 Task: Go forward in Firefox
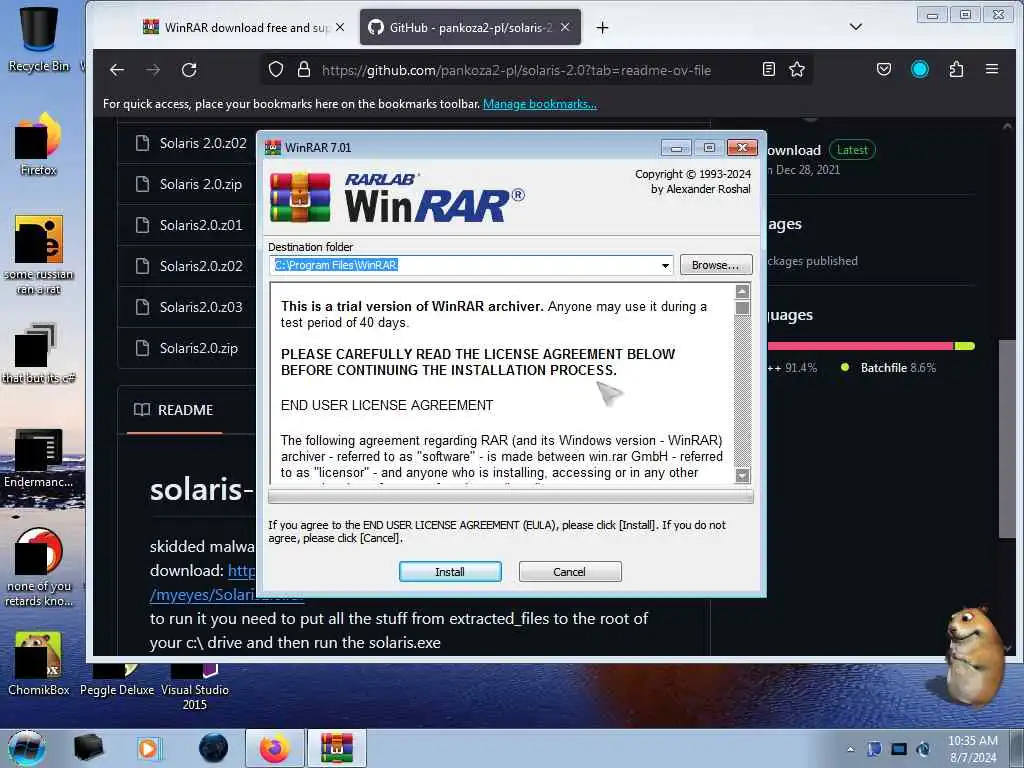click(153, 70)
